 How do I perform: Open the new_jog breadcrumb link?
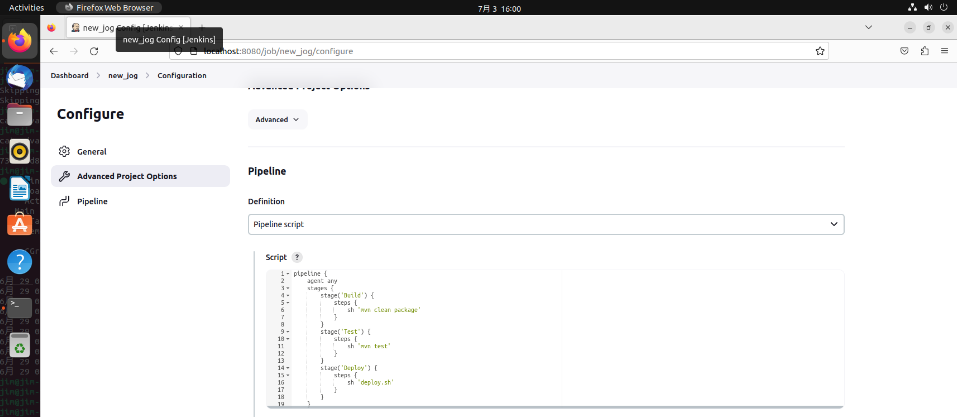point(123,76)
